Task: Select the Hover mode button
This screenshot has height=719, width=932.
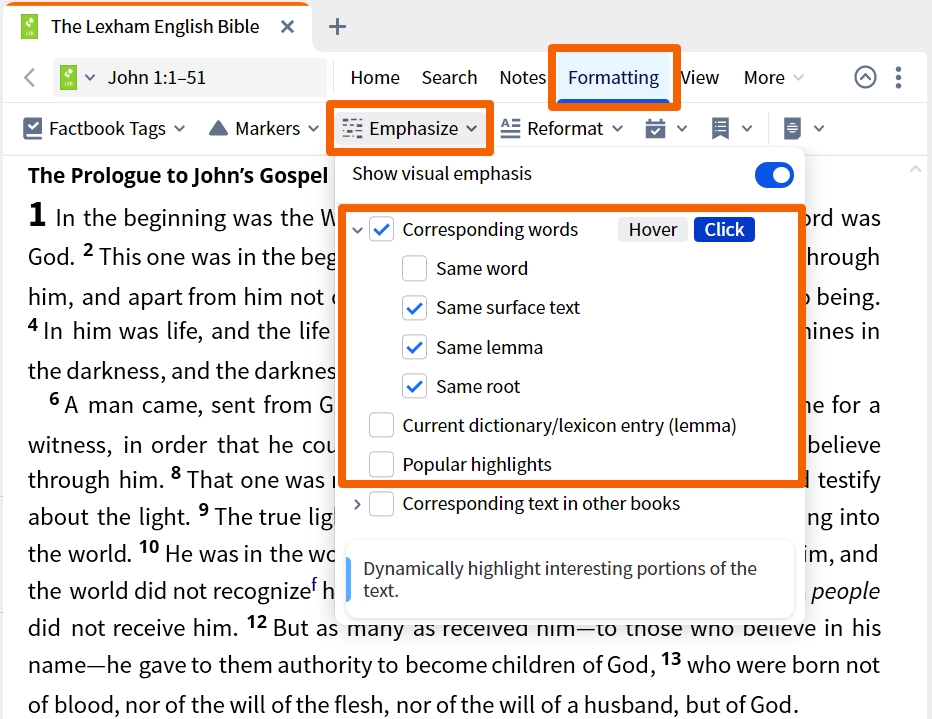Action: click(x=653, y=229)
